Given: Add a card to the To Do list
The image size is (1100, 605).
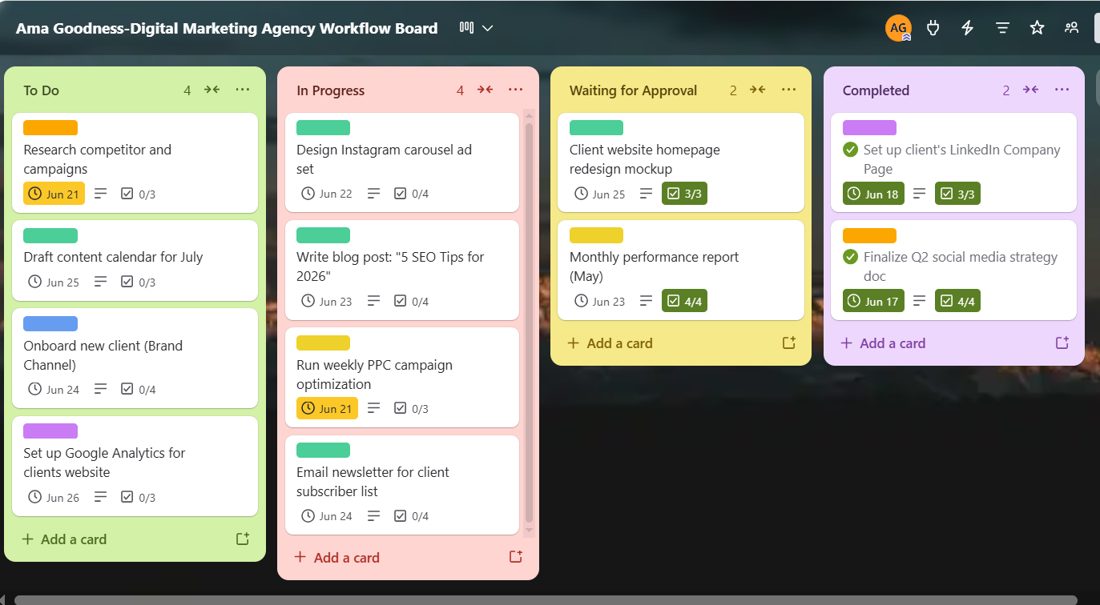Looking at the screenshot, I should 65,539.
